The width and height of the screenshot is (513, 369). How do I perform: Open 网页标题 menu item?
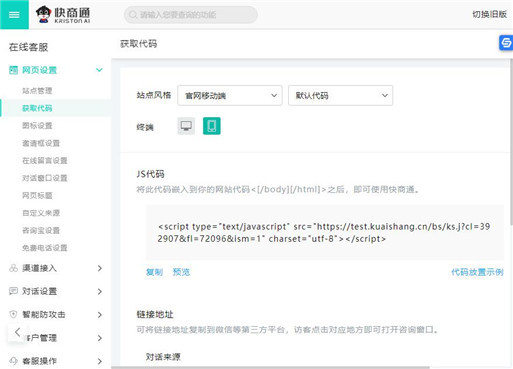click(37, 195)
